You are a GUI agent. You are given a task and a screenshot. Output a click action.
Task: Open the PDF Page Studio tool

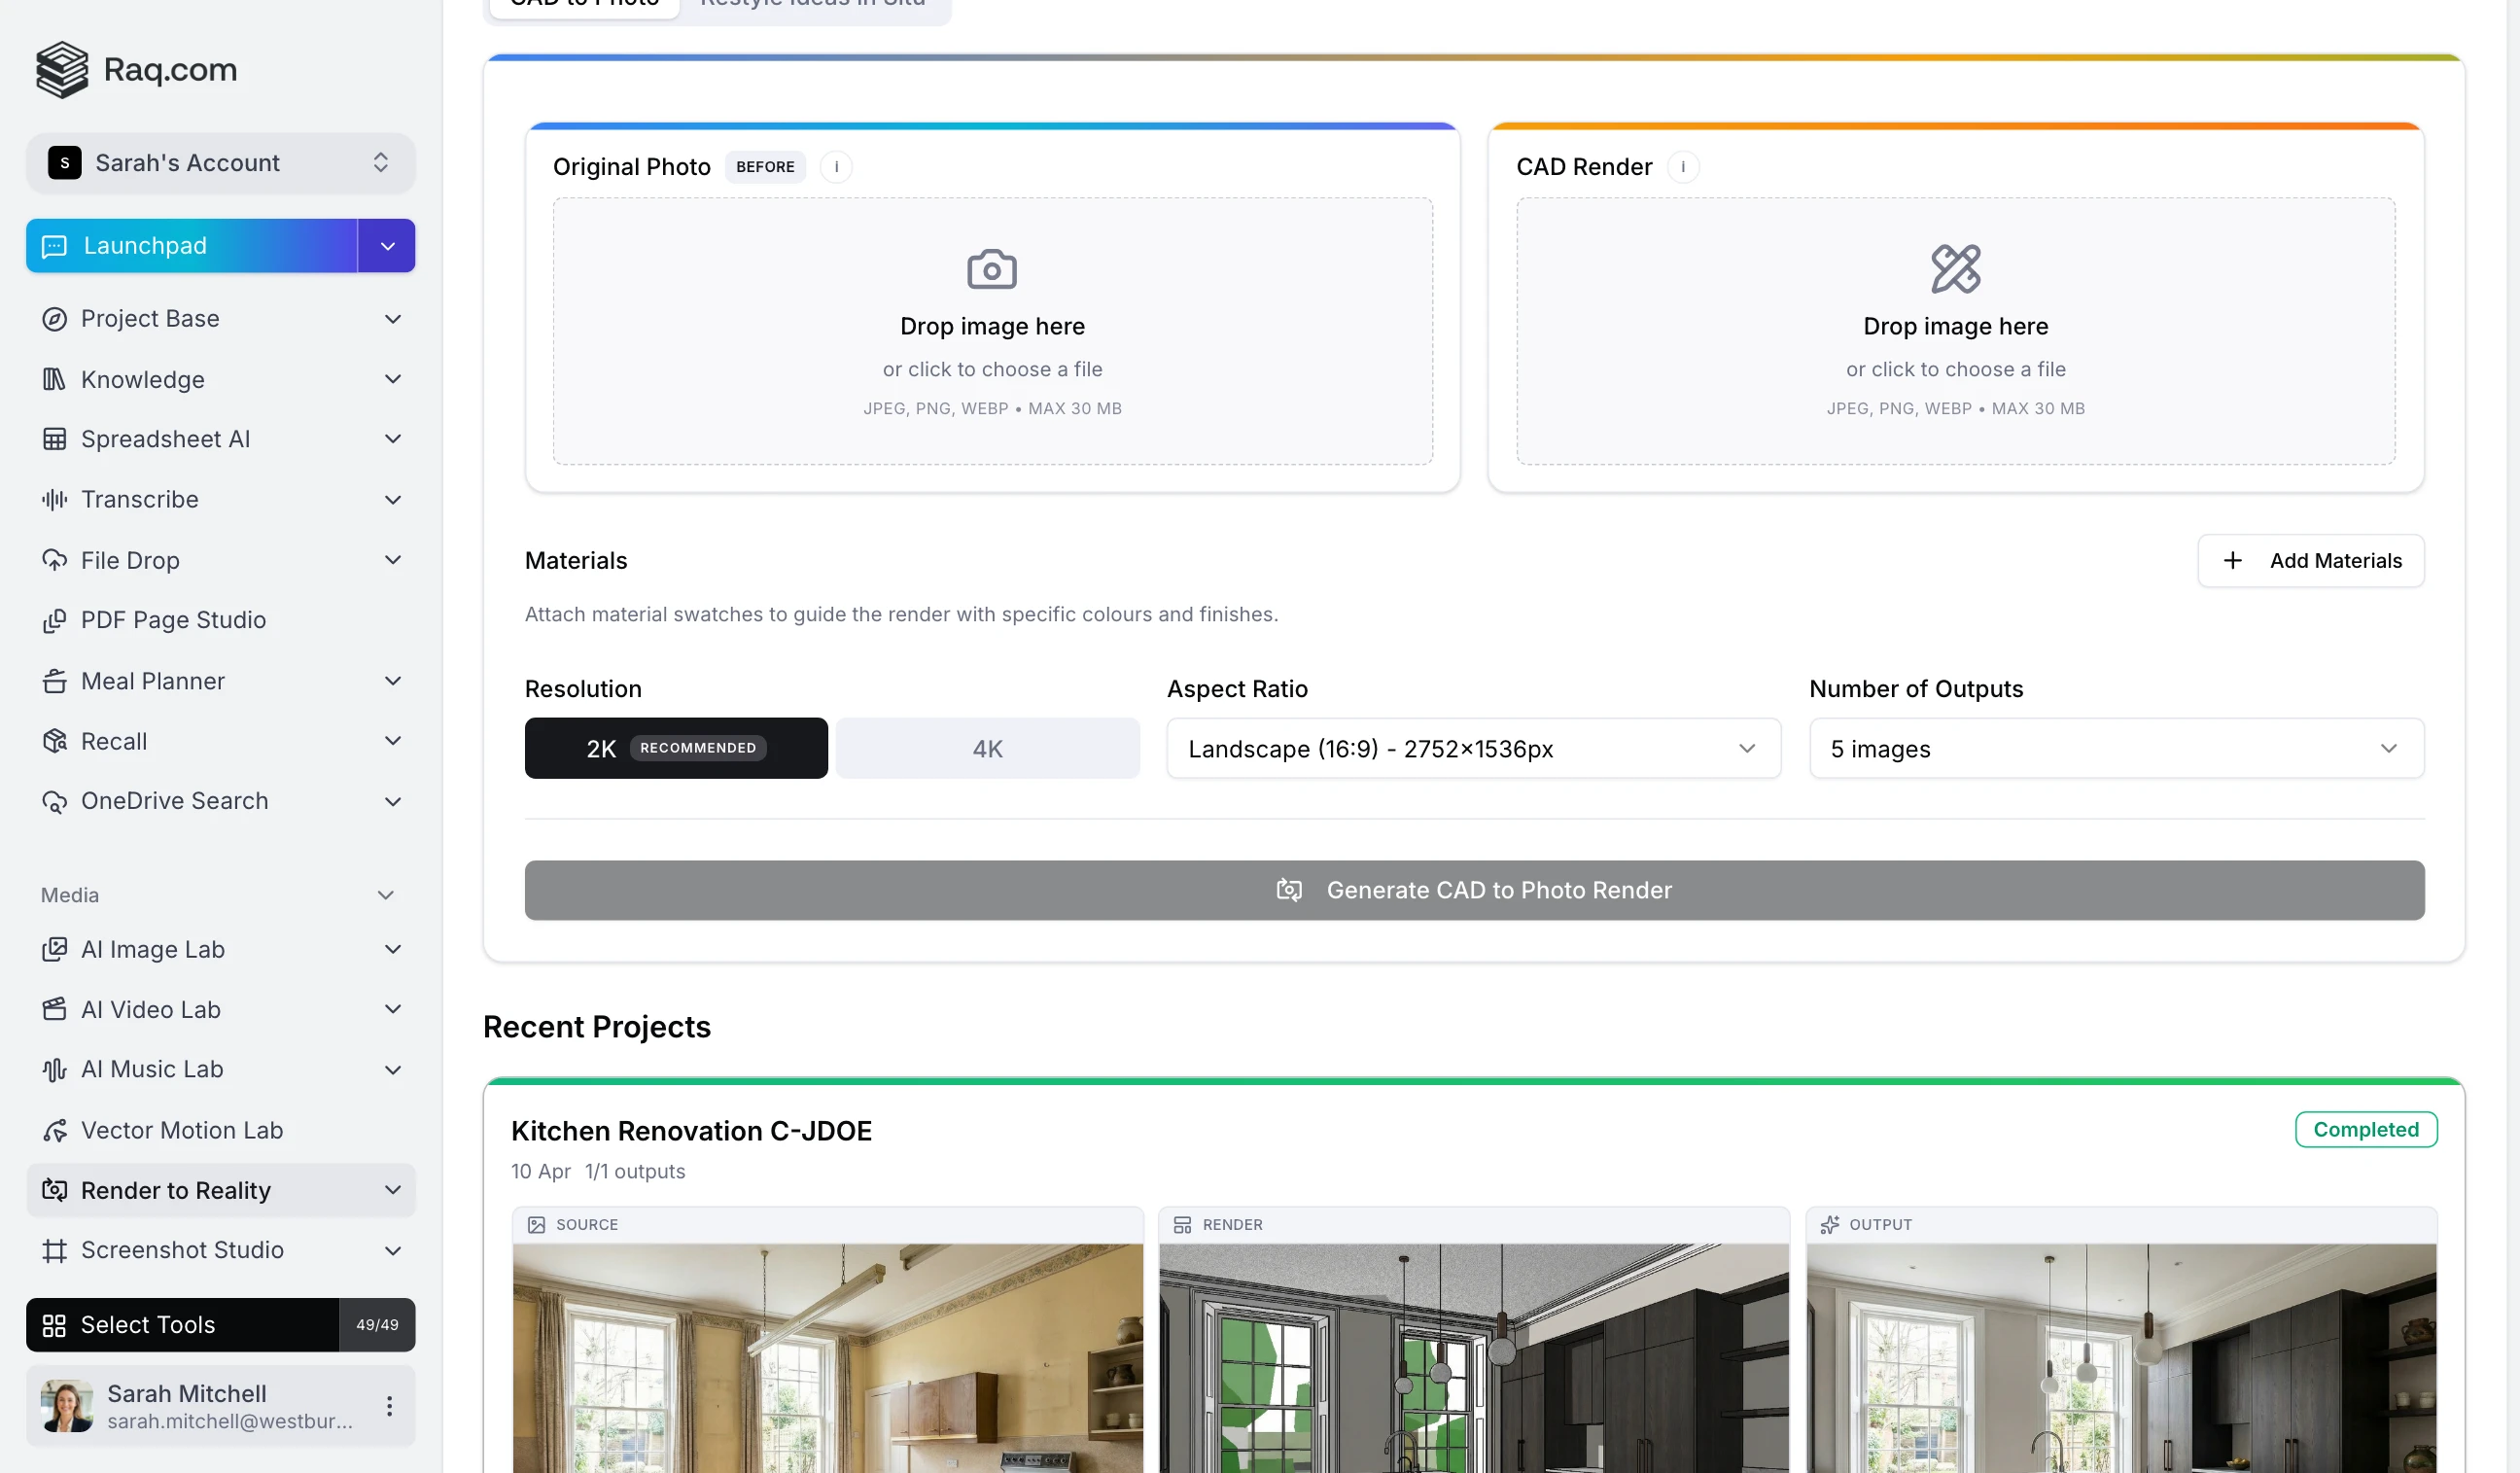[173, 620]
